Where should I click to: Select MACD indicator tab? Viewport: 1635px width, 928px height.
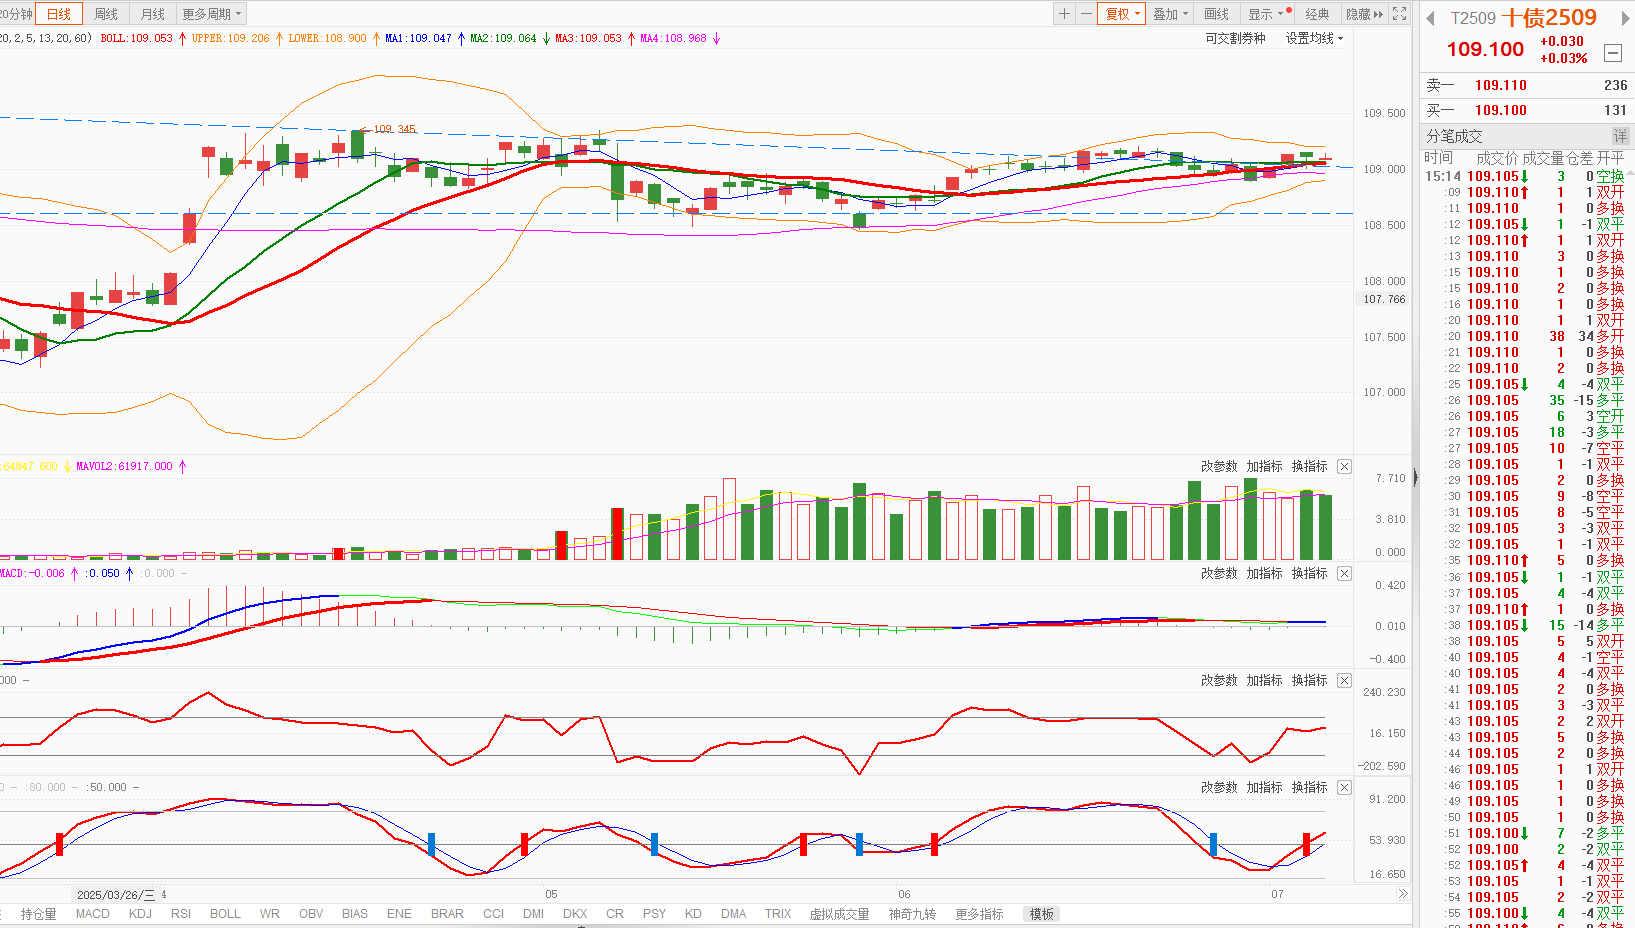click(93, 914)
